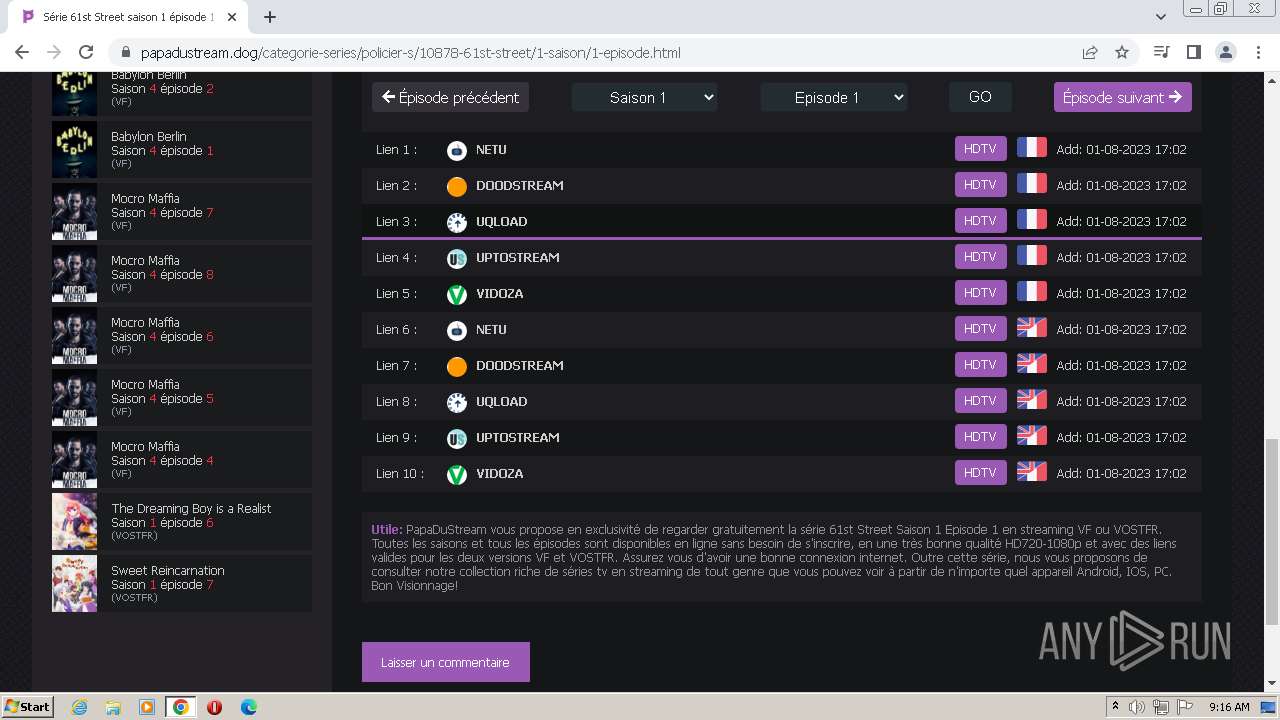This screenshot has height=720, width=1280.
Task: Open the file explorer taskbar icon
Action: [113, 707]
